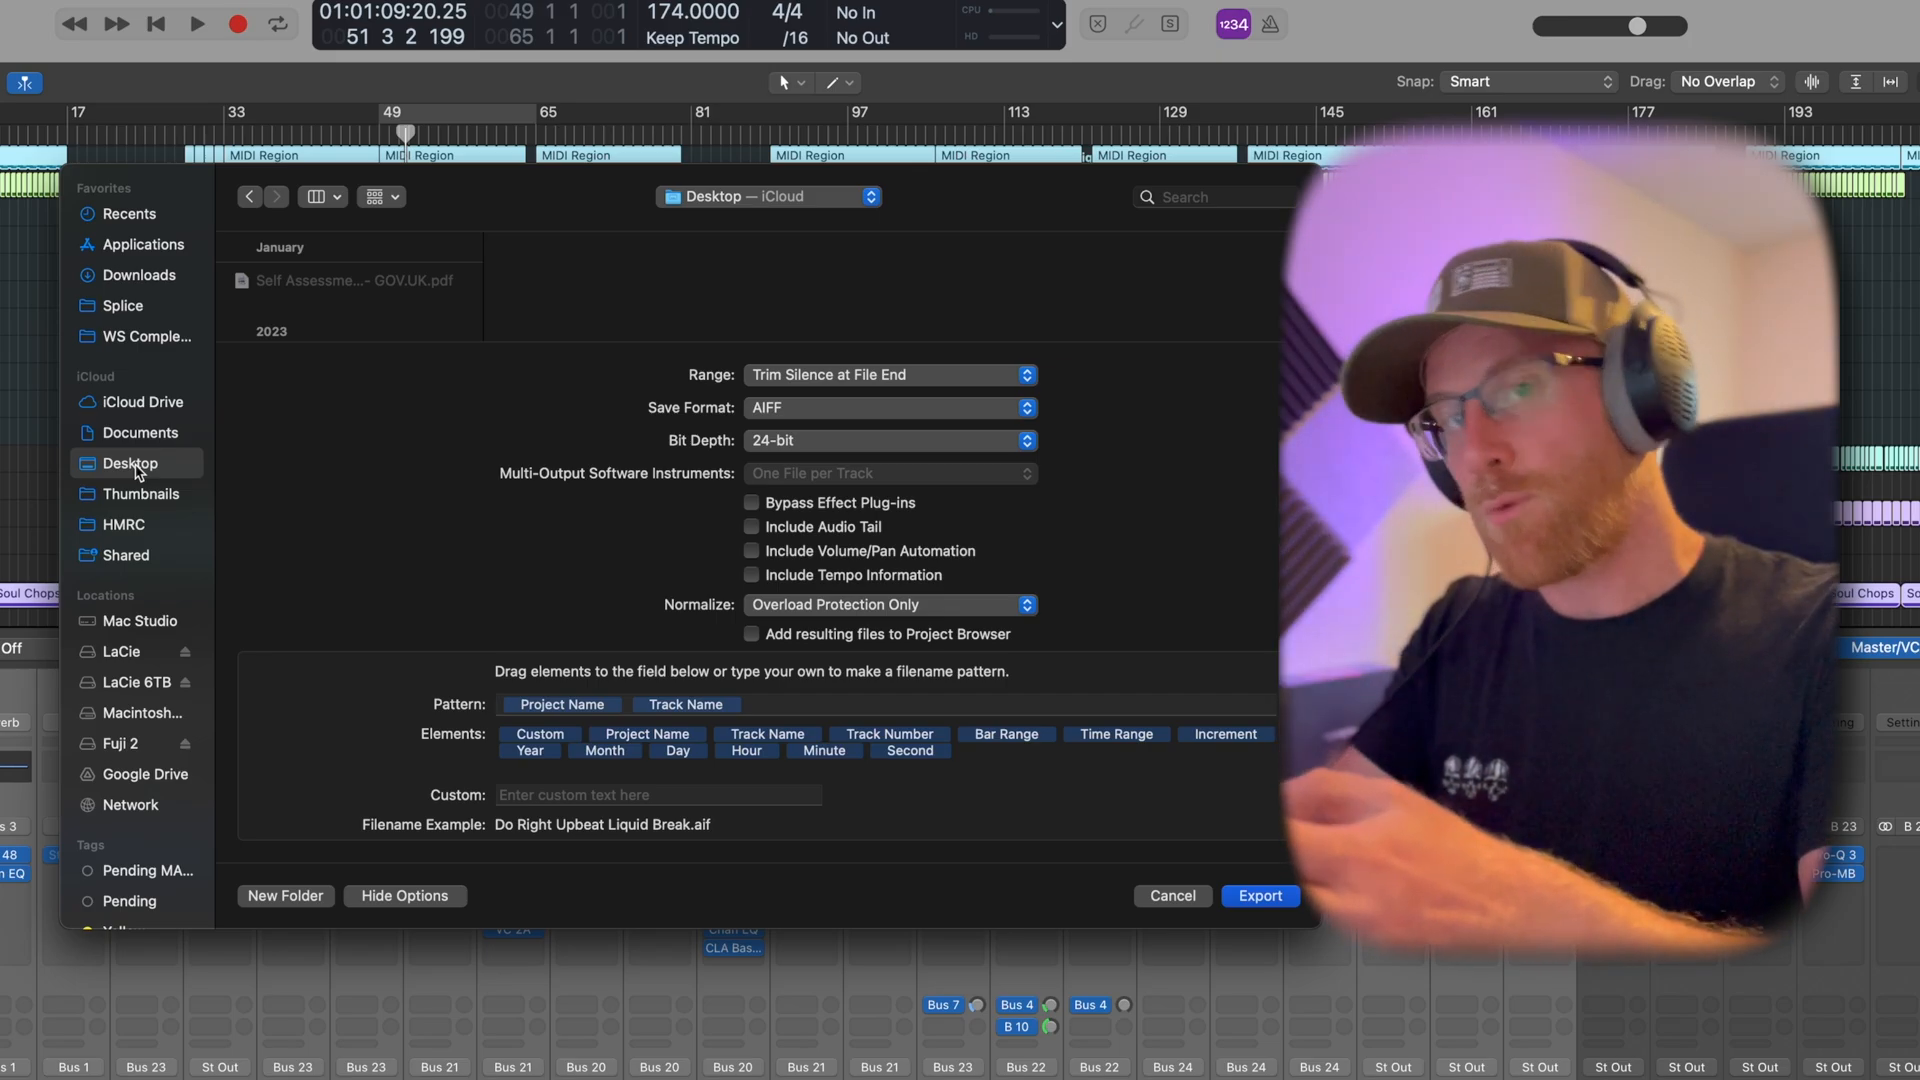Go back in the file browser
This screenshot has width=1920, height=1080.
250,197
